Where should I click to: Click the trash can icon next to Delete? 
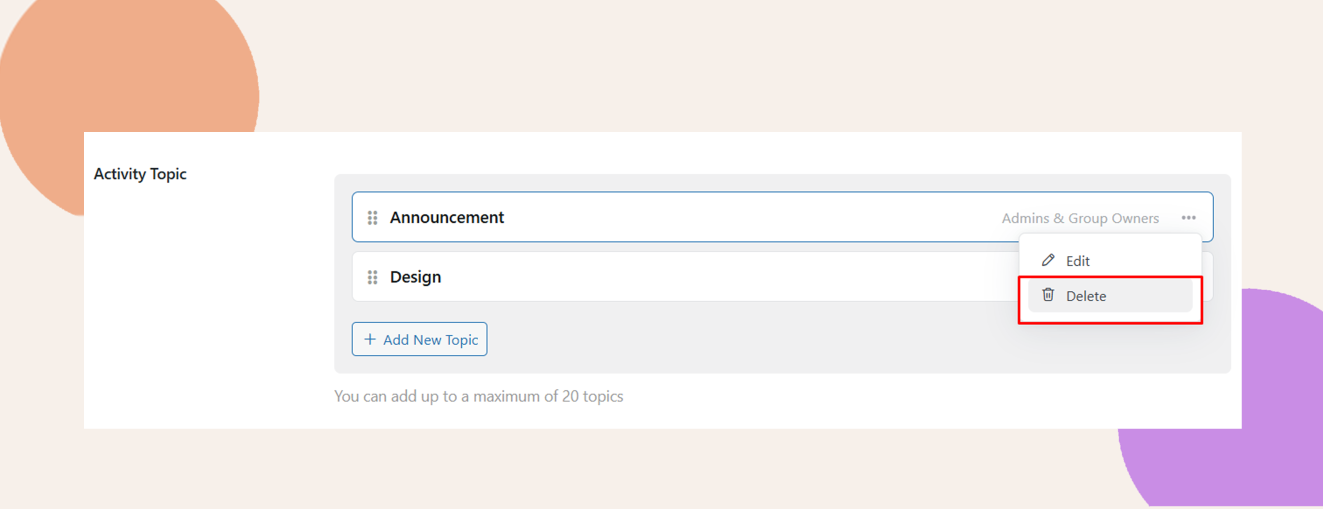click(1048, 295)
